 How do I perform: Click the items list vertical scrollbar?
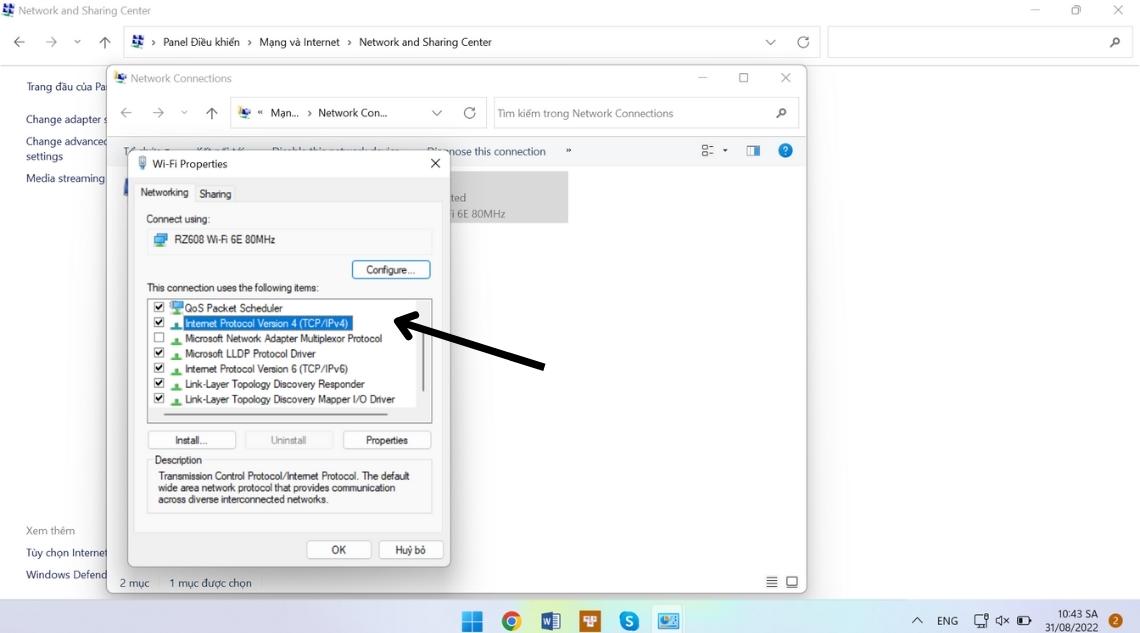coord(423,356)
